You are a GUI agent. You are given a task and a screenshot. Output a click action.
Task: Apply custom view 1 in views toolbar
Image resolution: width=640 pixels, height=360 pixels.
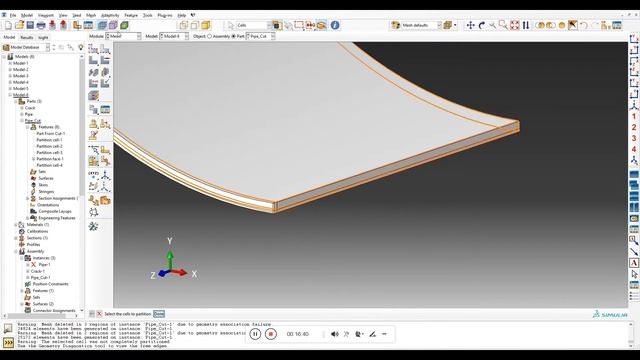point(634,117)
